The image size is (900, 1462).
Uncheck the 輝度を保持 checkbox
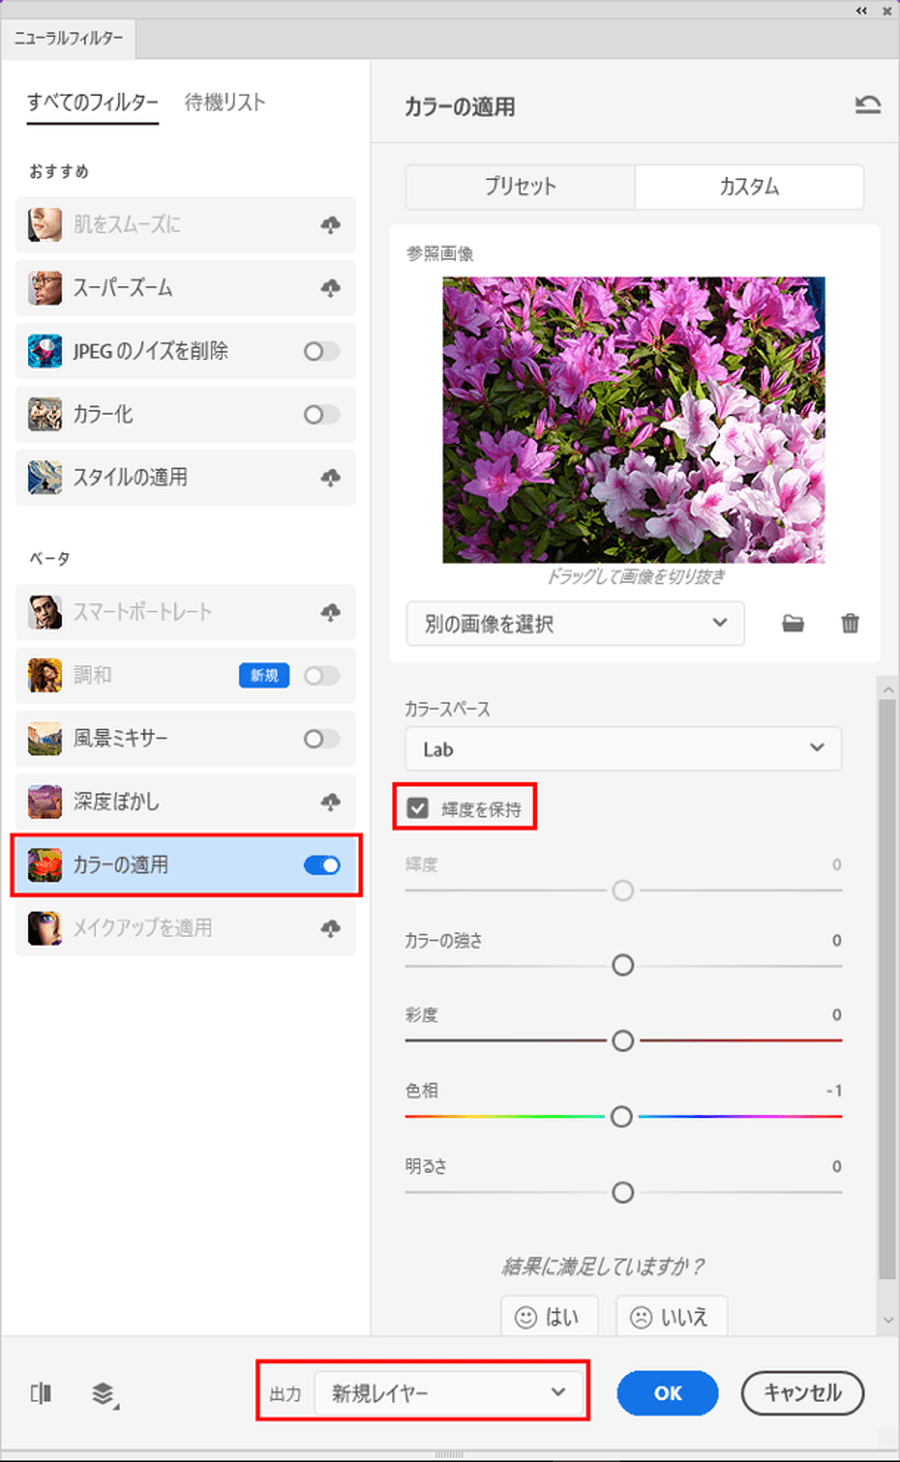point(418,808)
